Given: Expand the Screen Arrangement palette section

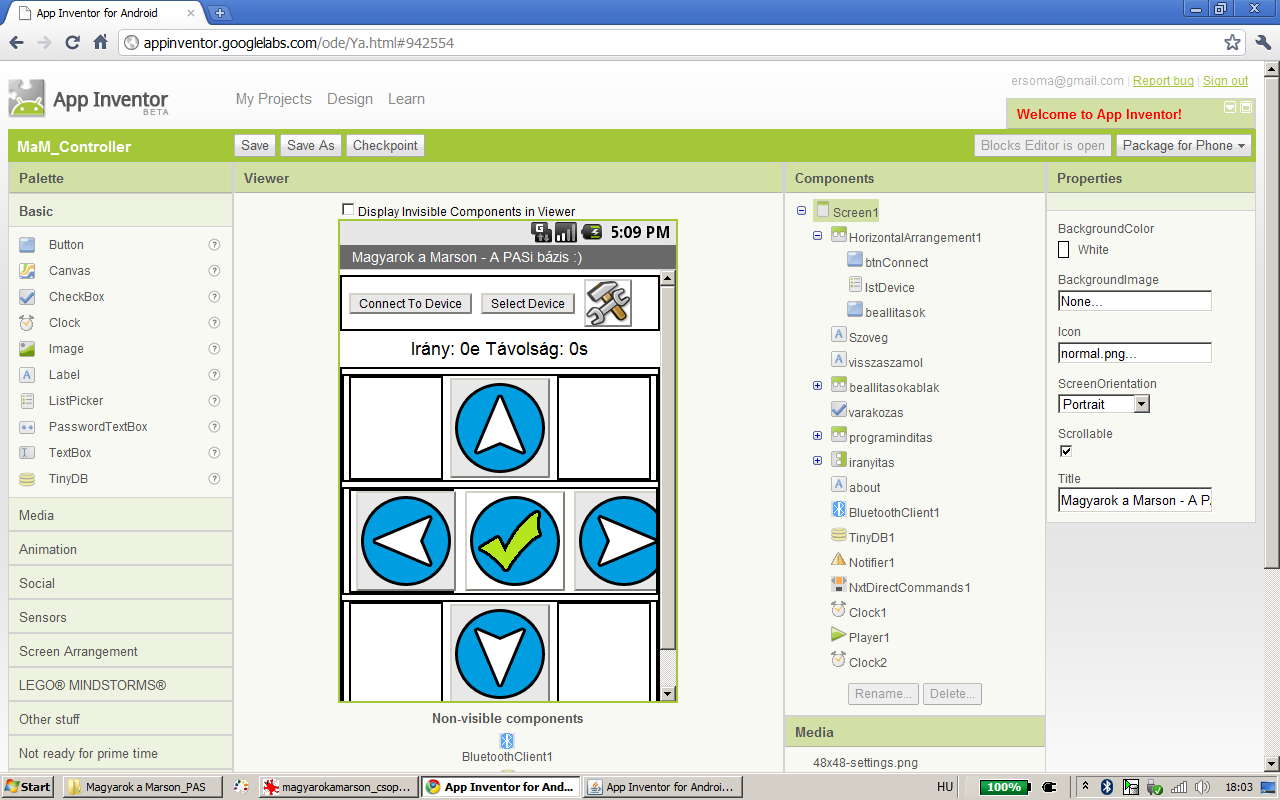Looking at the screenshot, I should coord(78,651).
